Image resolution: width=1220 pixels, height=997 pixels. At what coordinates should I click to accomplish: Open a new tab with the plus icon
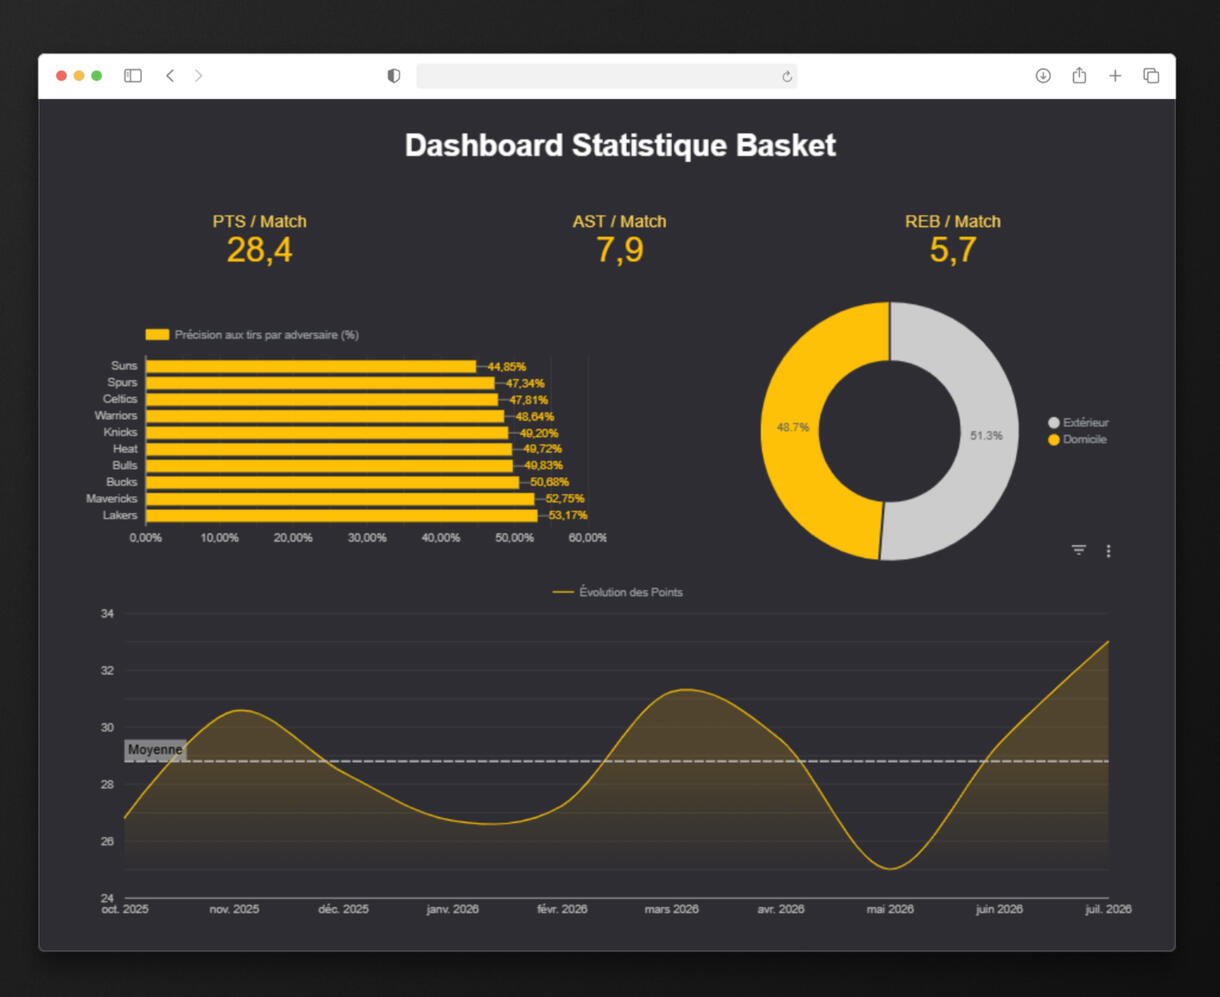(x=1115, y=76)
